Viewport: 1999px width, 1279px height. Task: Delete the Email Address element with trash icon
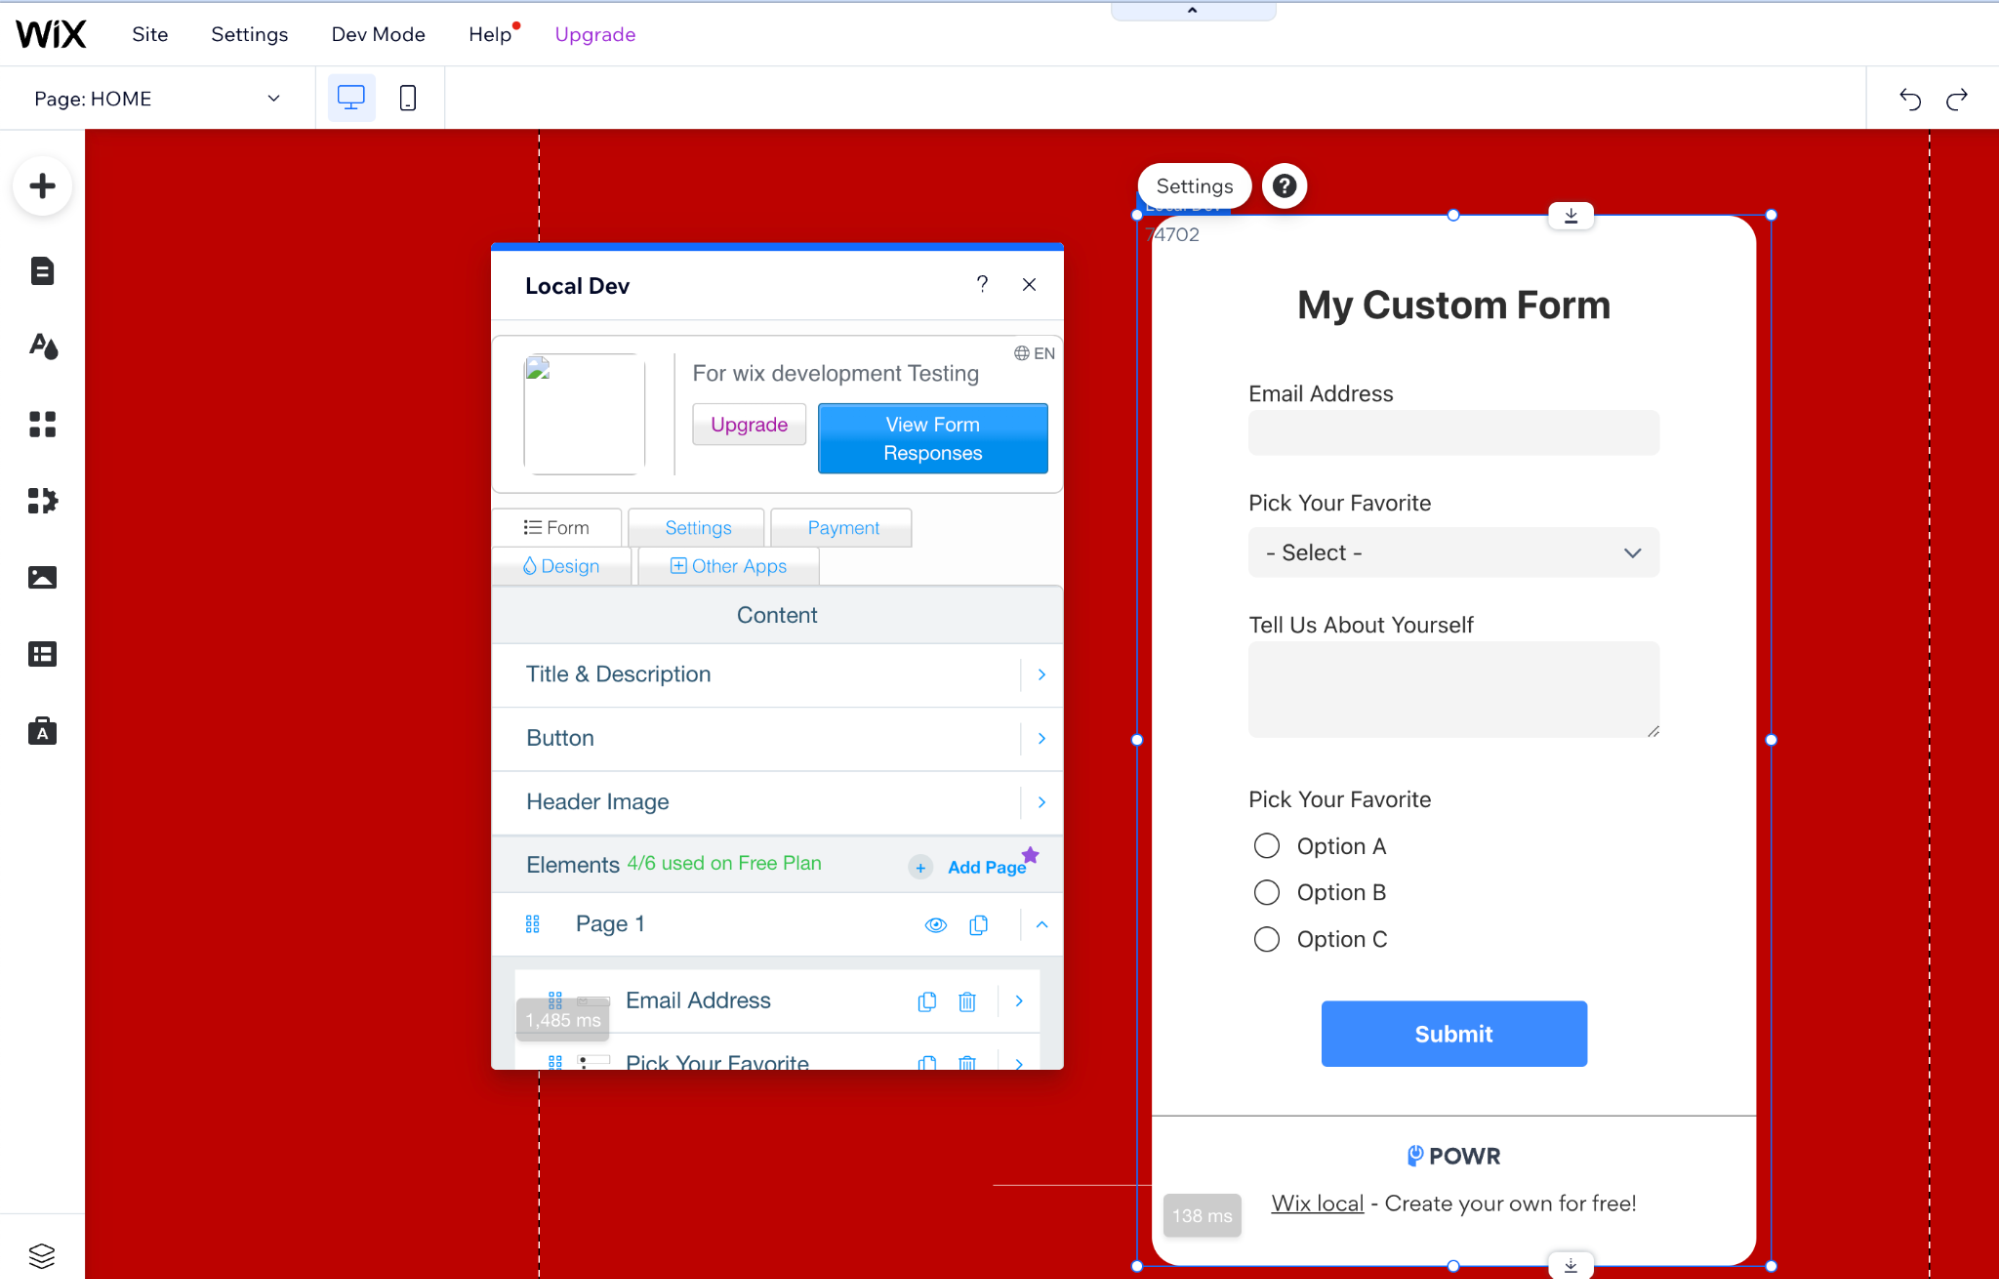coord(966,1001)
